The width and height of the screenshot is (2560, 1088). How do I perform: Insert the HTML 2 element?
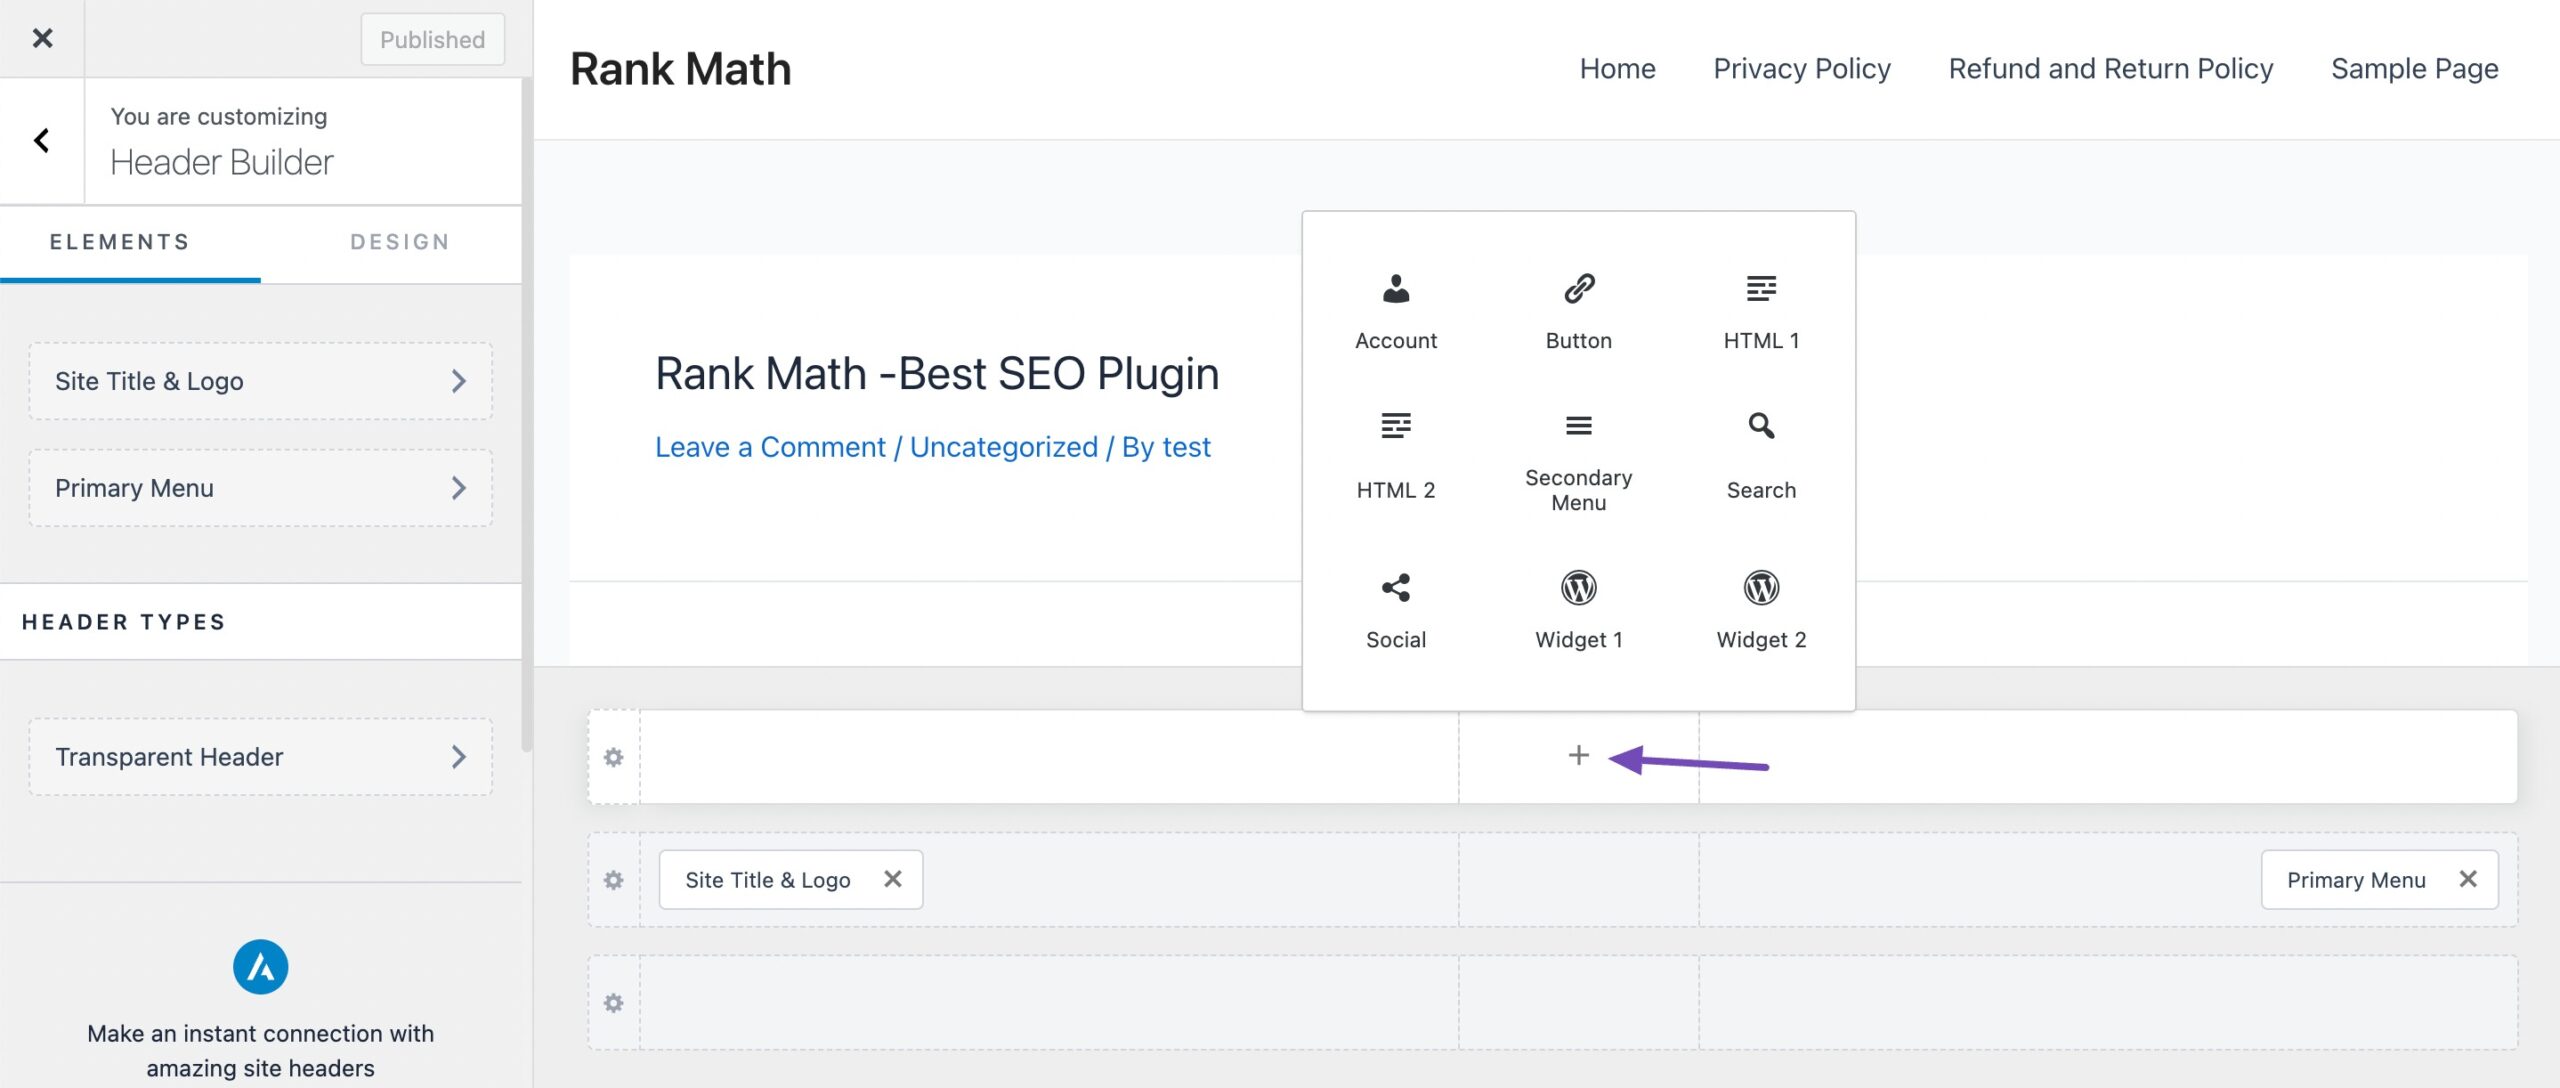click(1395, 455)
